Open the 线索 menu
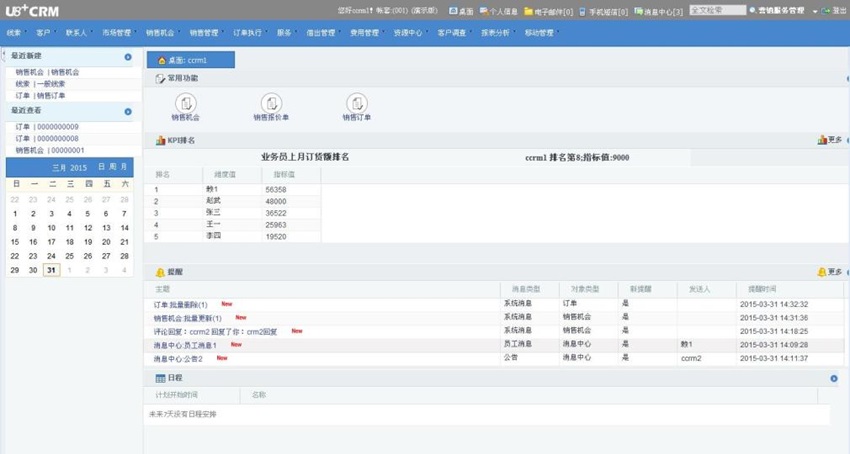 [x=14, y=33]
